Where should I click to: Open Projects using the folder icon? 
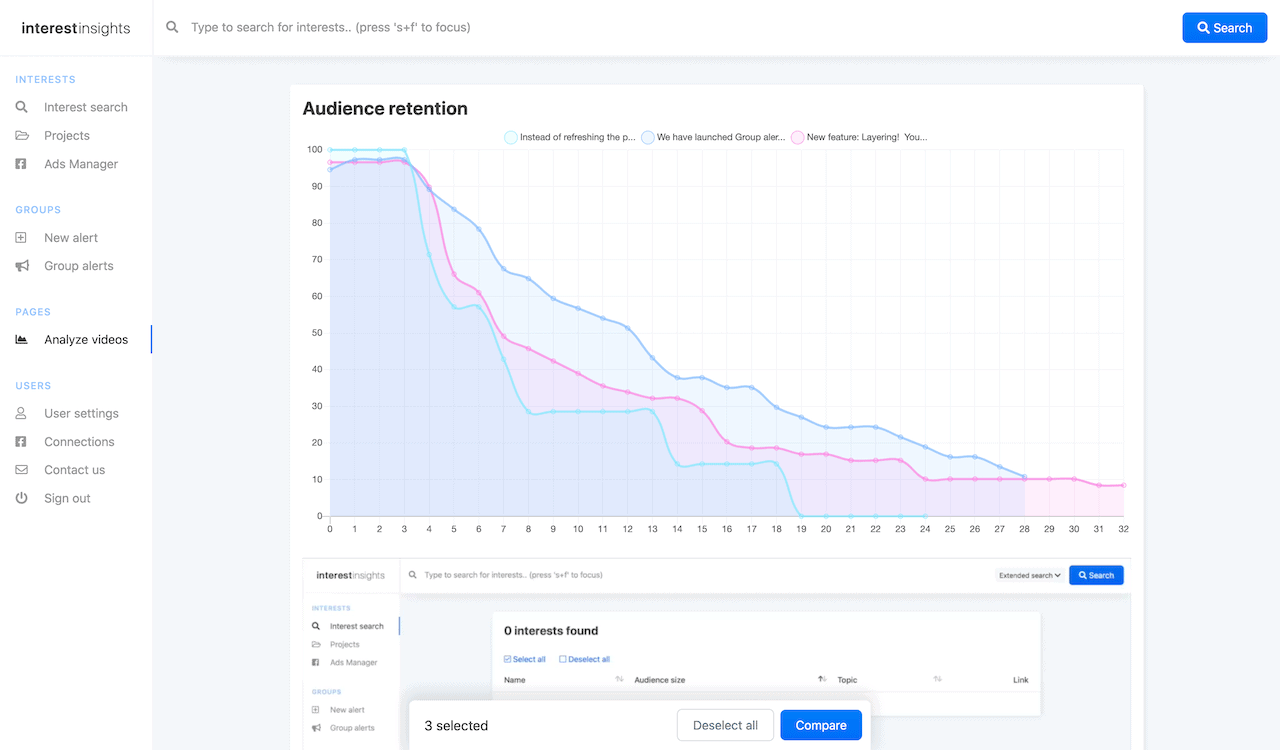21,135
